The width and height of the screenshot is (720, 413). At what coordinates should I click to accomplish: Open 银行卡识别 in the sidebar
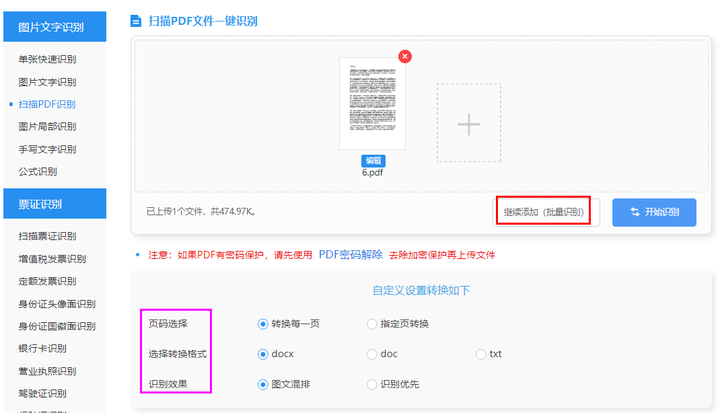coord(42,348)
